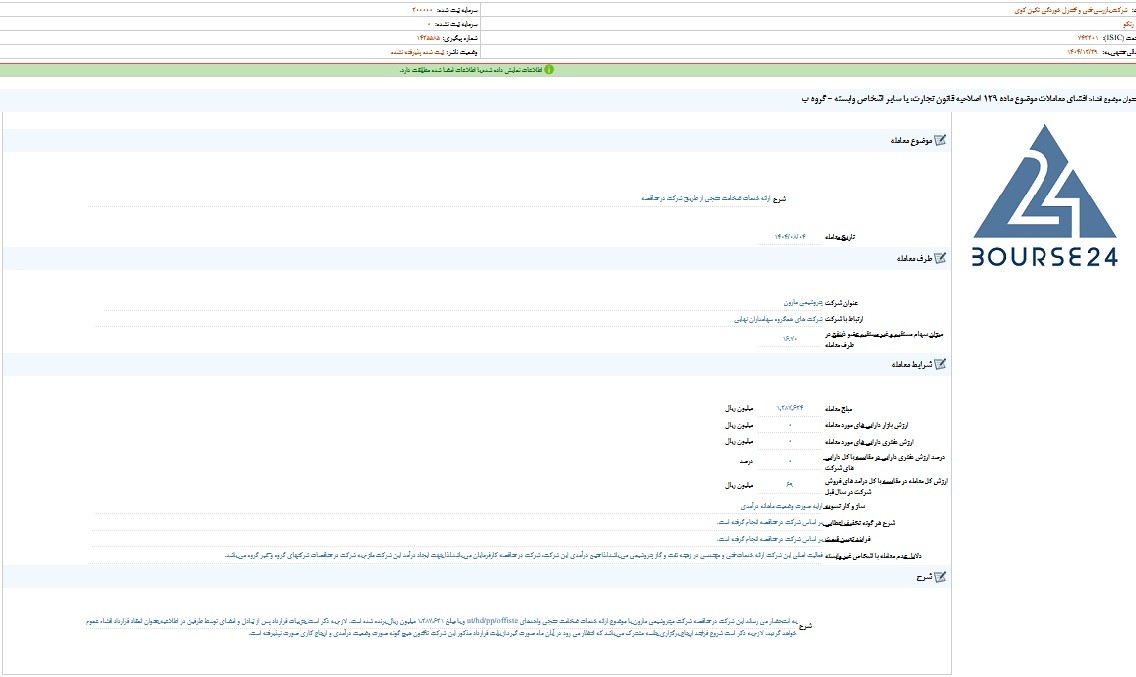Click the edit icon beside شرایط معامله
Viewport: 1136px width, 677px height.
[x=940, y=365]
